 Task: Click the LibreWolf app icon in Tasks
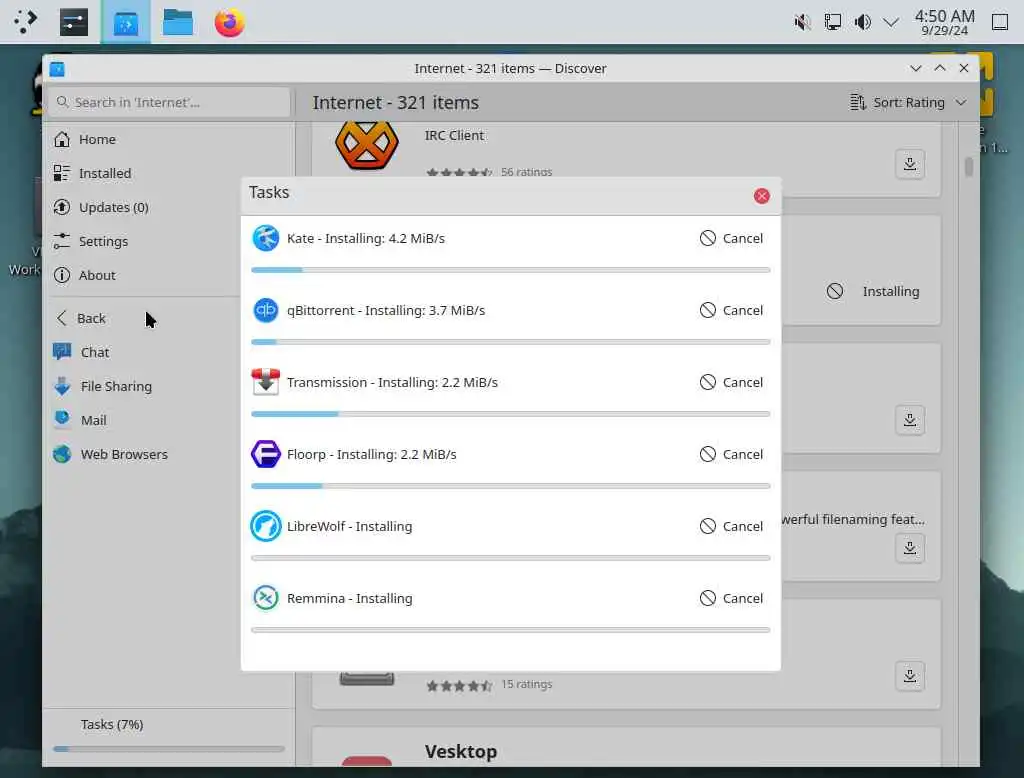point(266,526)
